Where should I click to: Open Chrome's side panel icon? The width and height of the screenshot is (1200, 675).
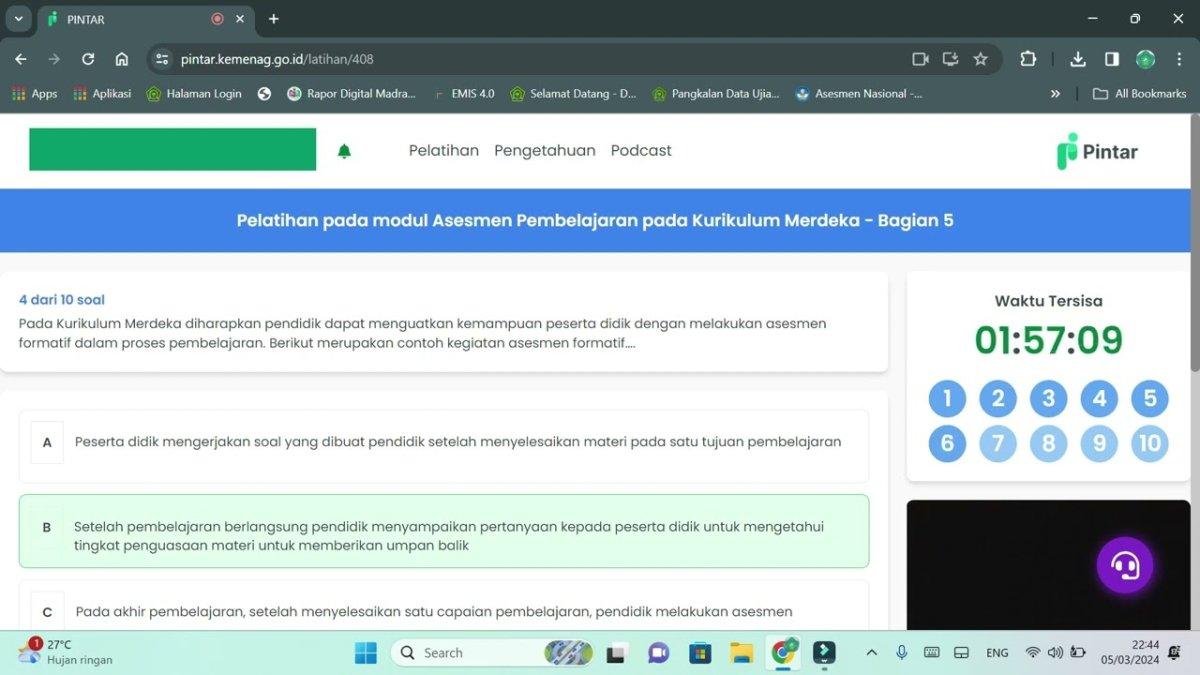1112,59
